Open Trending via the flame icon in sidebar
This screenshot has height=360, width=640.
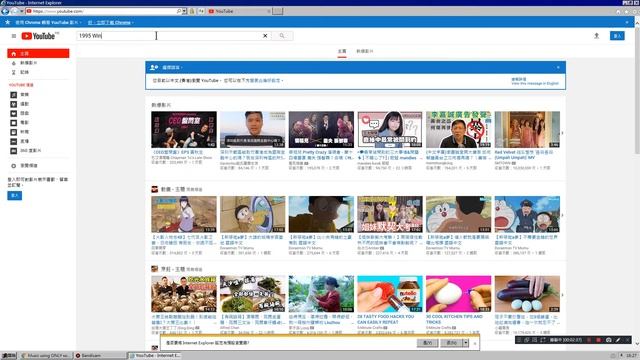[13, 63]
